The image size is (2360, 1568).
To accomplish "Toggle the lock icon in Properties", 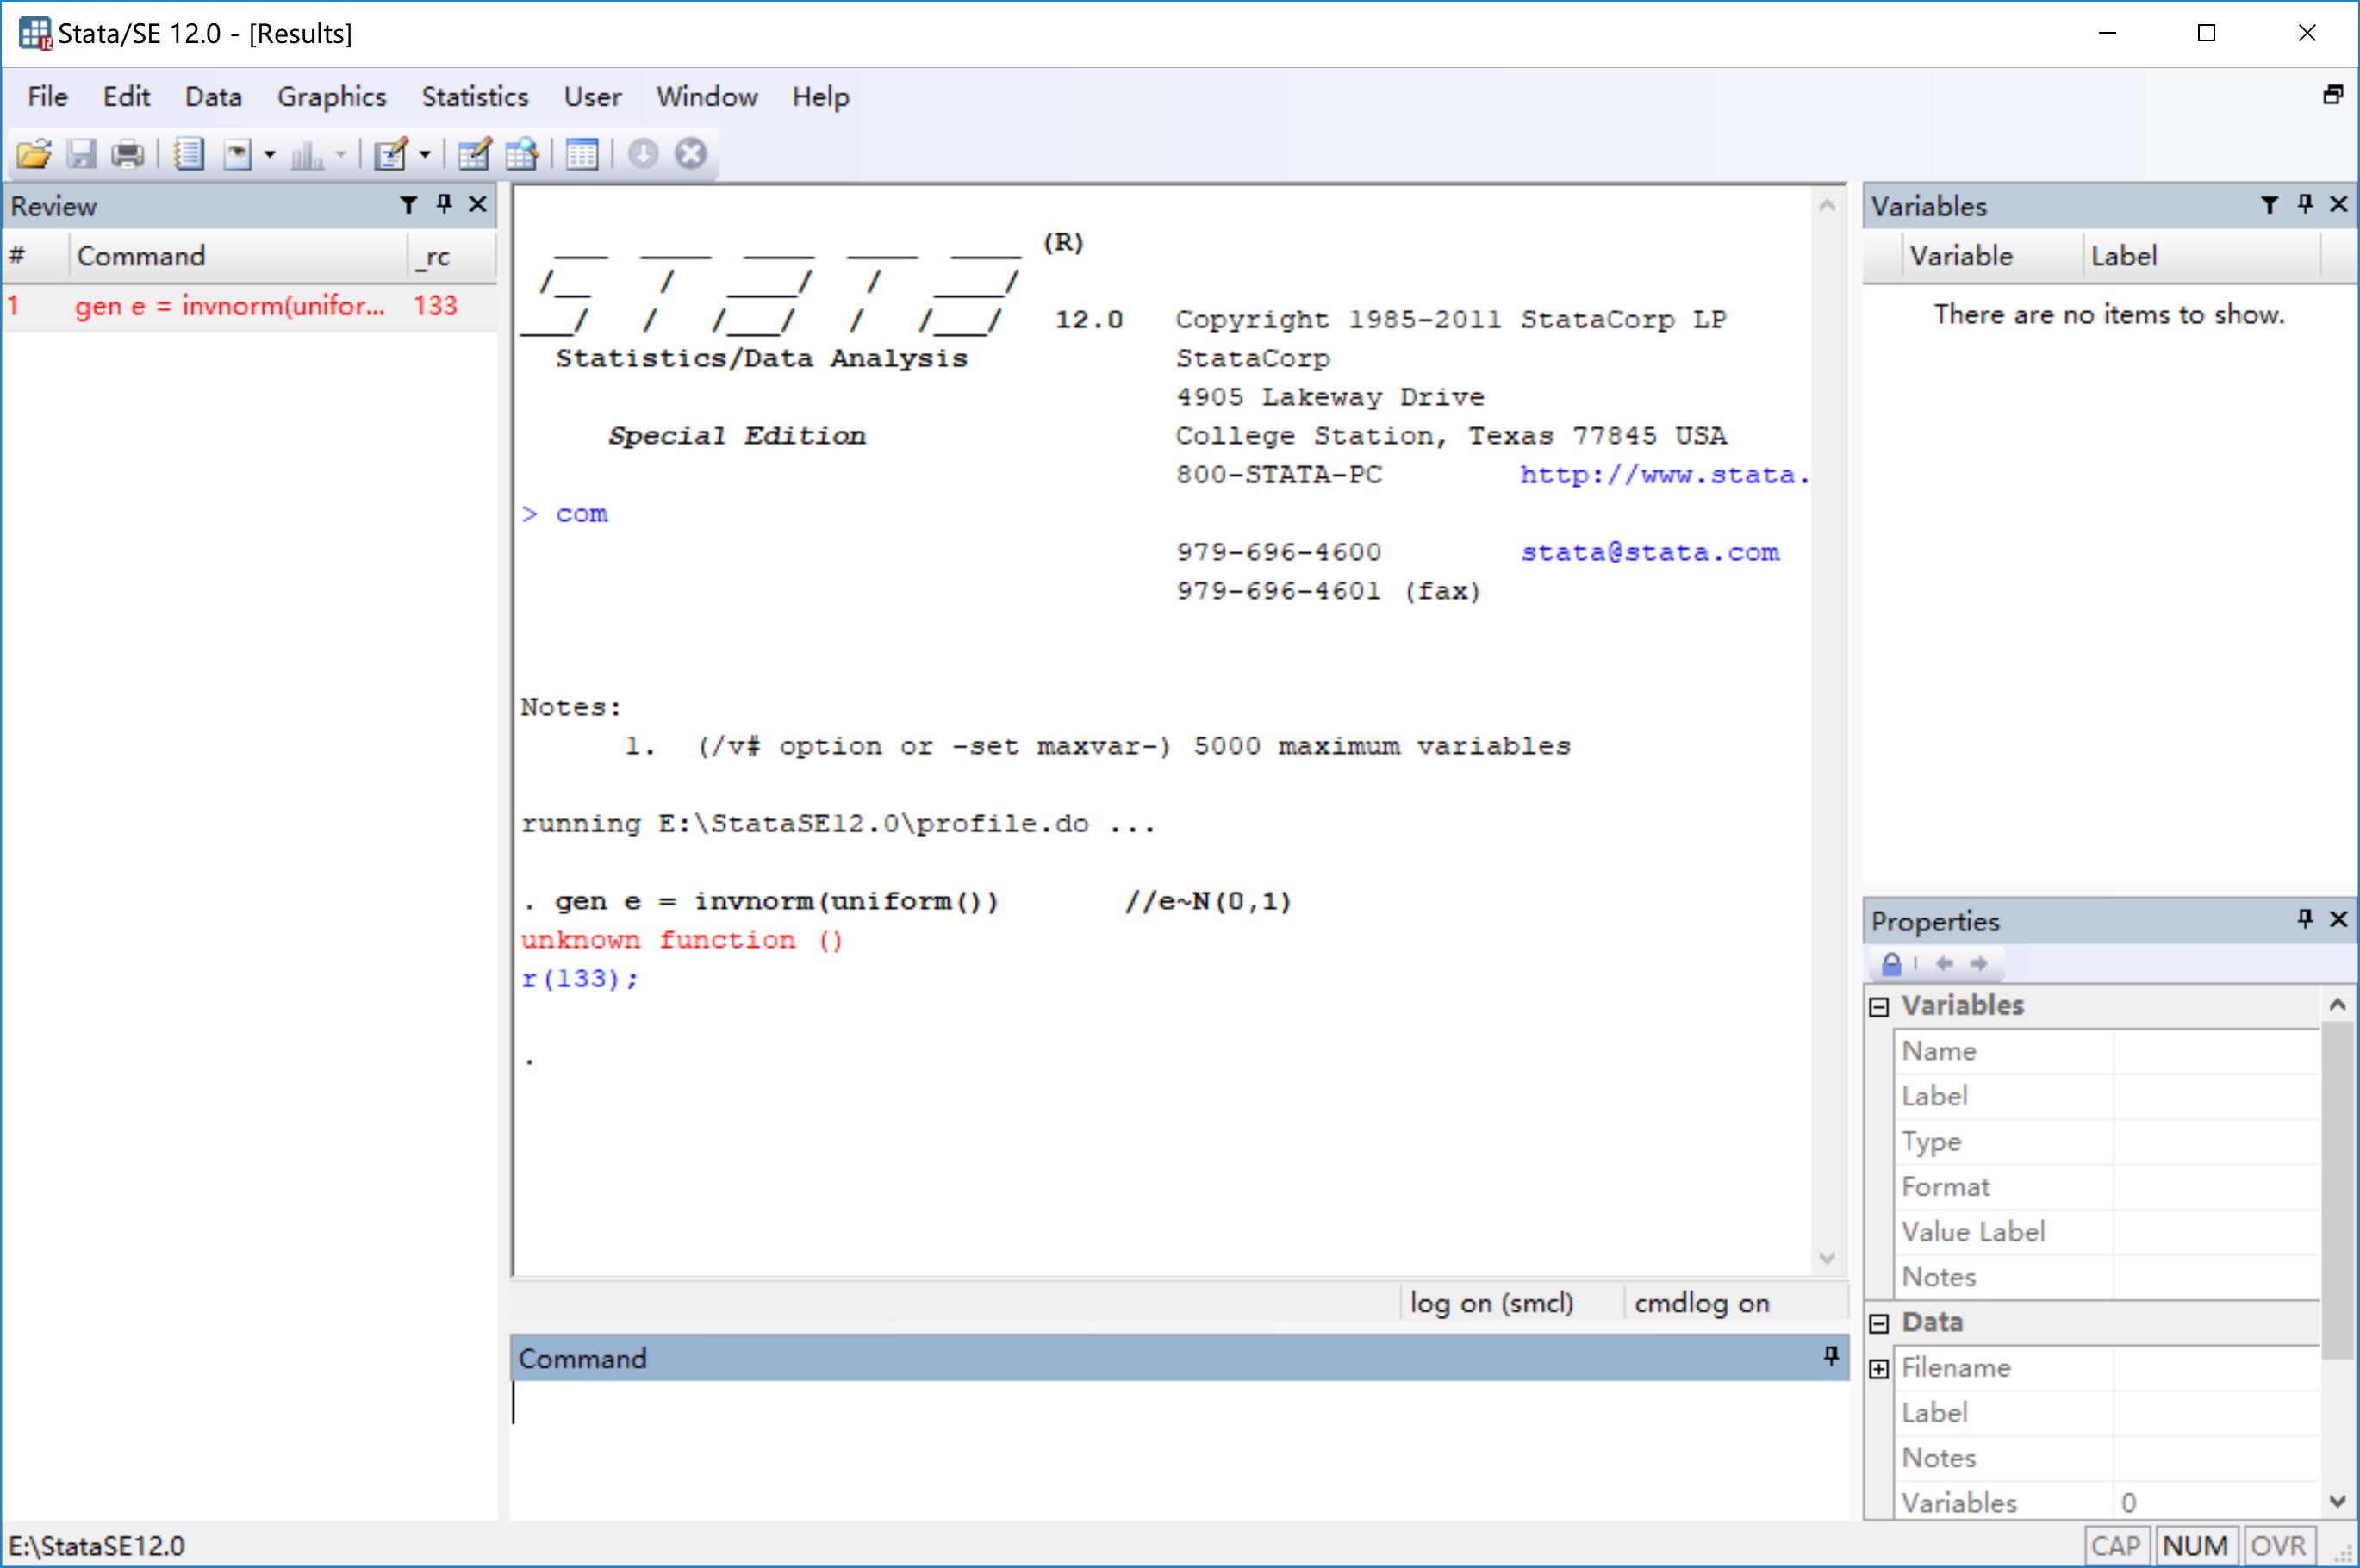I will click(1891, 964).
